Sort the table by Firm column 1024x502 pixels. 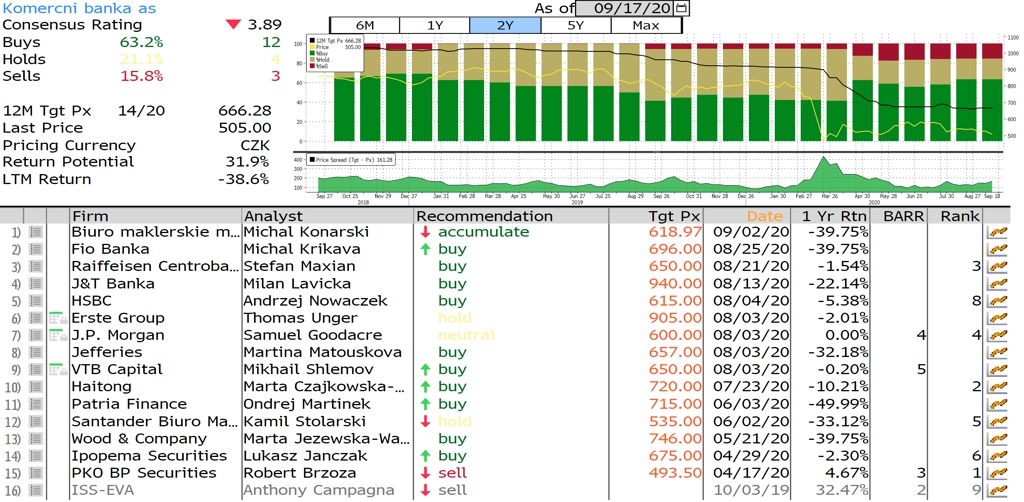click(x=155, y=216)
